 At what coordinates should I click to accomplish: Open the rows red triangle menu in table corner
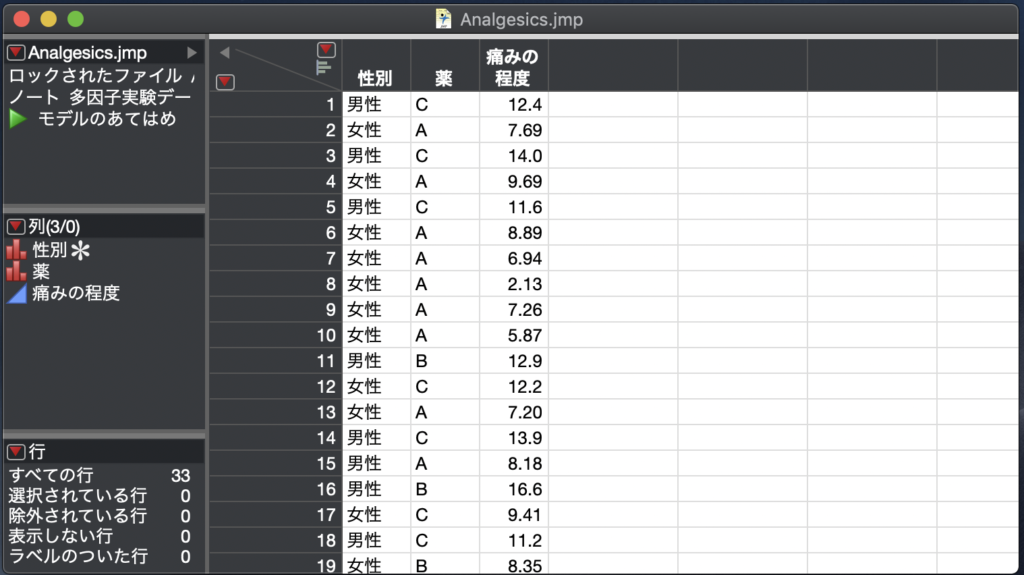coord(225,82)
